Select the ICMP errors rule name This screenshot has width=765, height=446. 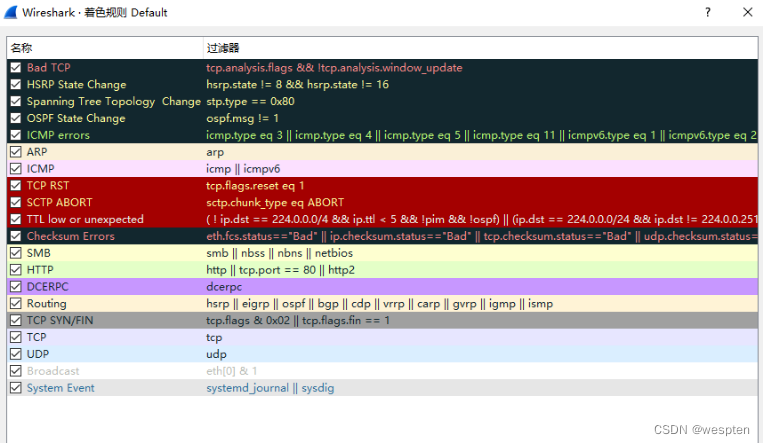point(58,135)
